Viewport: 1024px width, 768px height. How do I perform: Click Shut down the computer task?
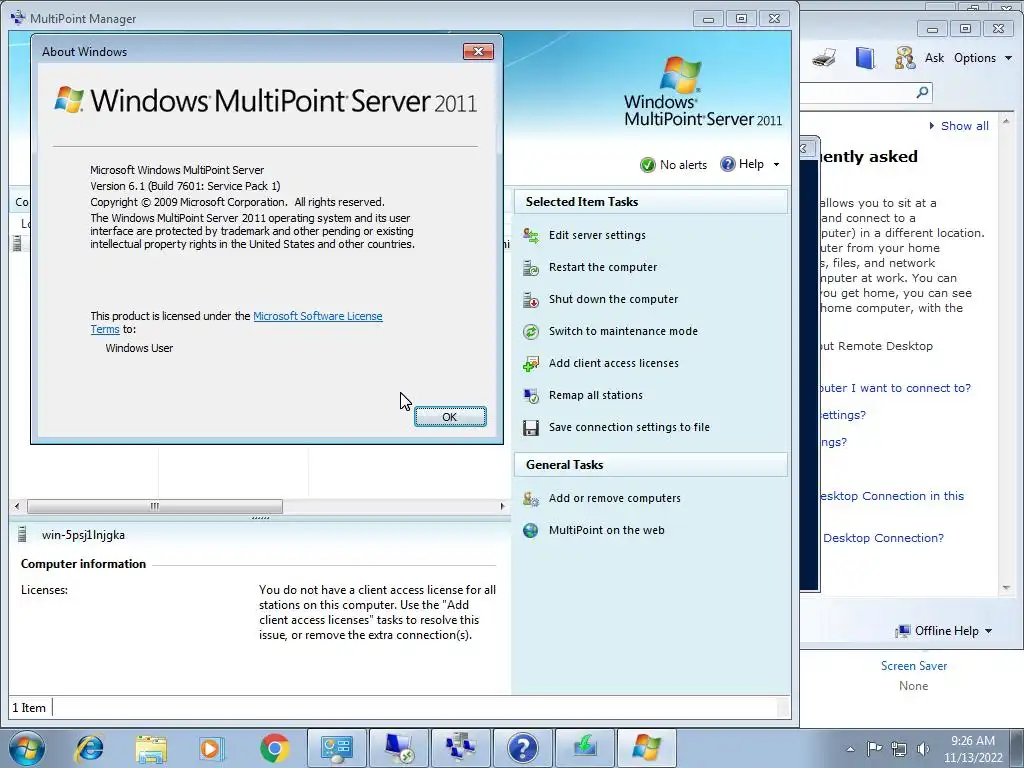coord(613,299)
